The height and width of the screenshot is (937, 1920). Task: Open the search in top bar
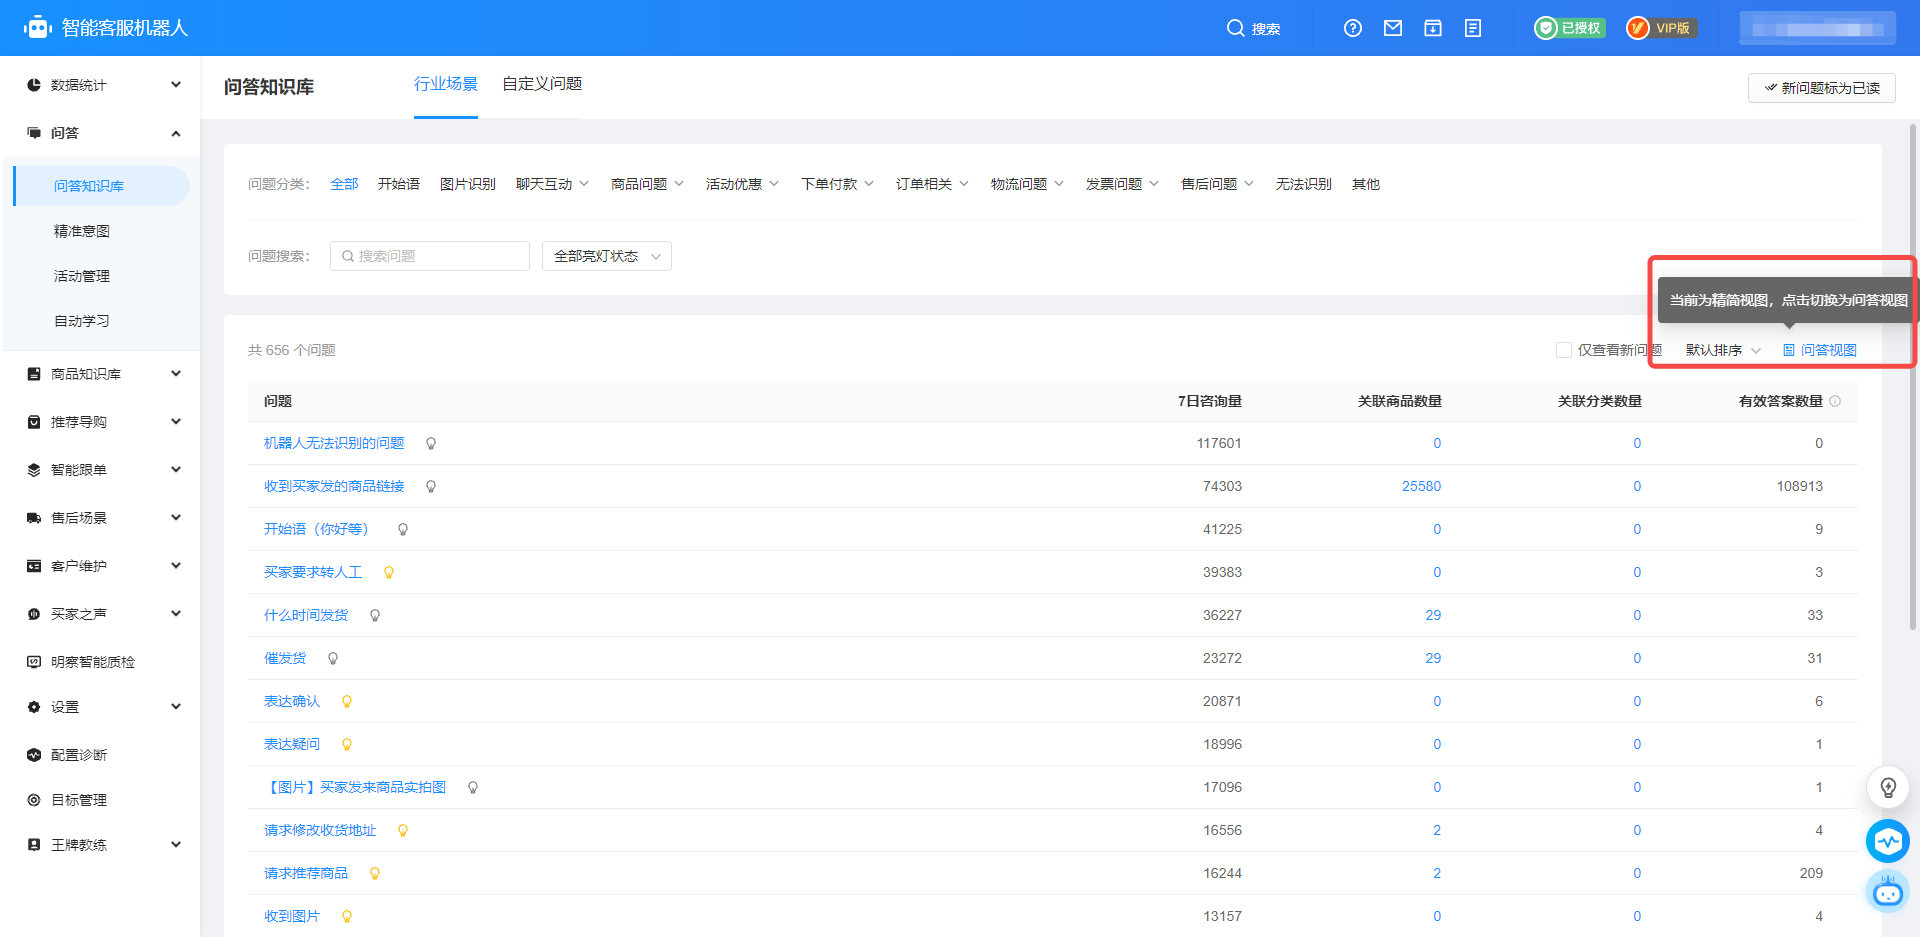pyautogui.click(x=1253, y=28)
